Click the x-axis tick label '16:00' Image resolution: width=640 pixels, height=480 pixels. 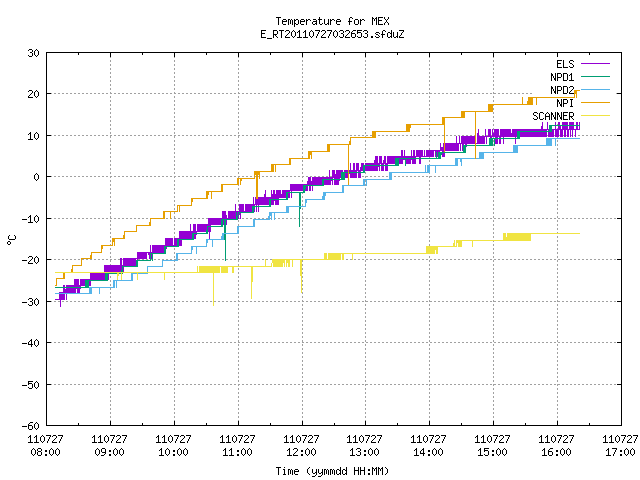point(556,452)
